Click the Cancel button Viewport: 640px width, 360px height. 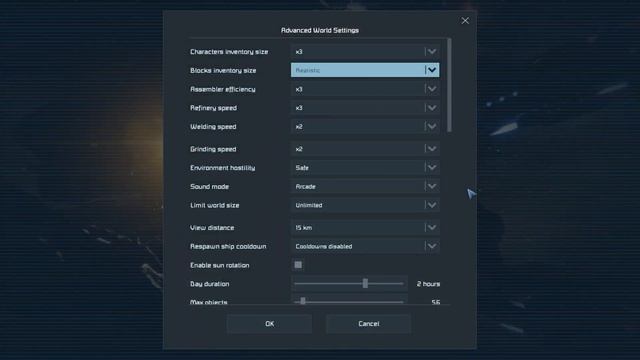(369, 324)
